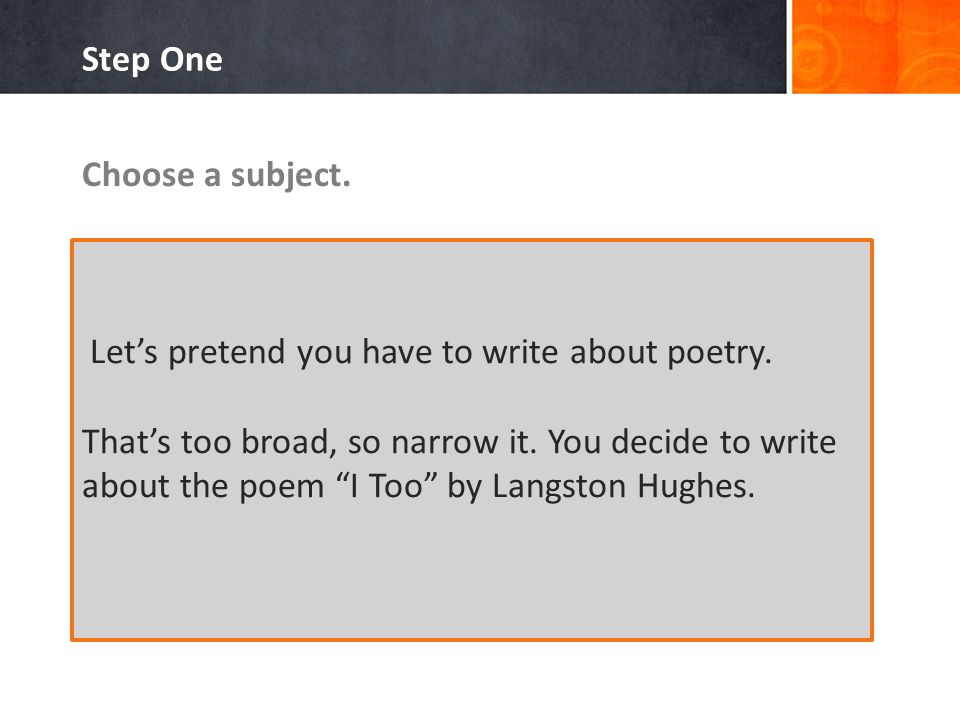
Task: Select the "Choose a subject." heading
Action: (216, 175)
